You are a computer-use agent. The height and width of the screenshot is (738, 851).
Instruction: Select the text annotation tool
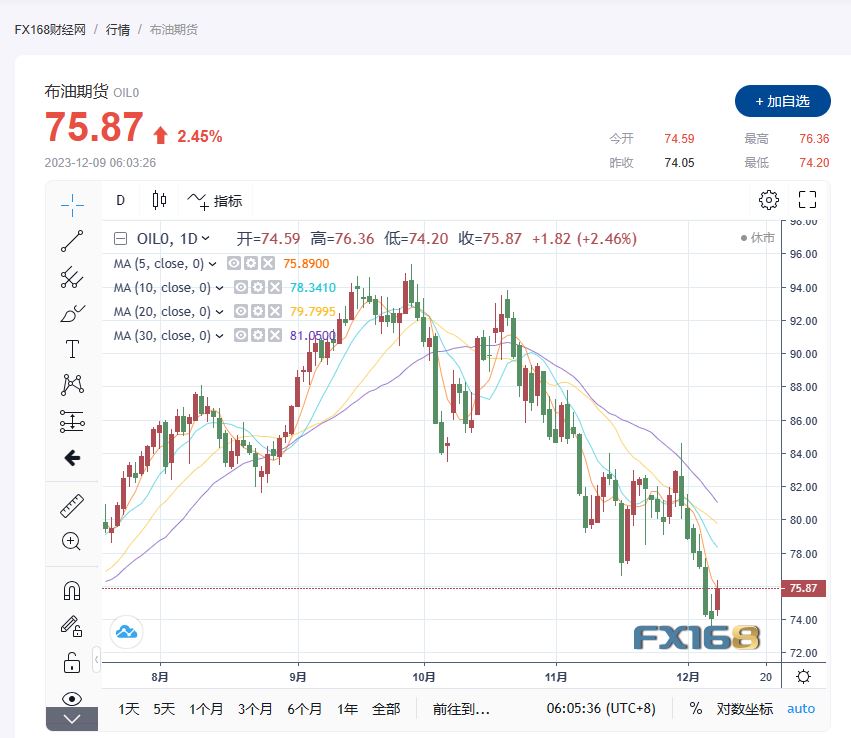pos(72,349)
